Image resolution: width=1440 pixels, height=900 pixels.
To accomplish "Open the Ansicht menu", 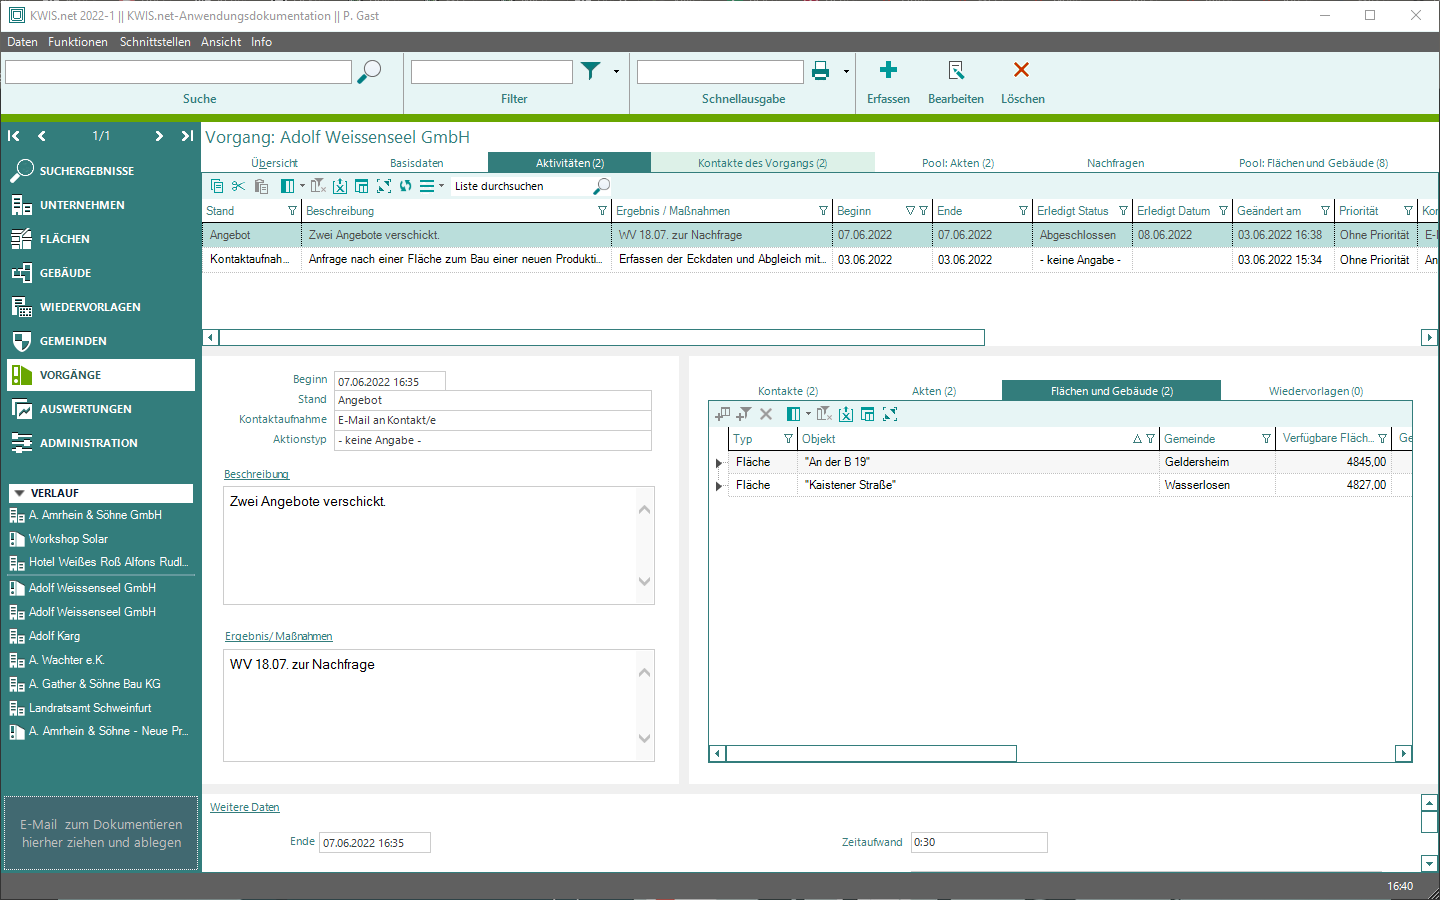I will click(221, 42).
